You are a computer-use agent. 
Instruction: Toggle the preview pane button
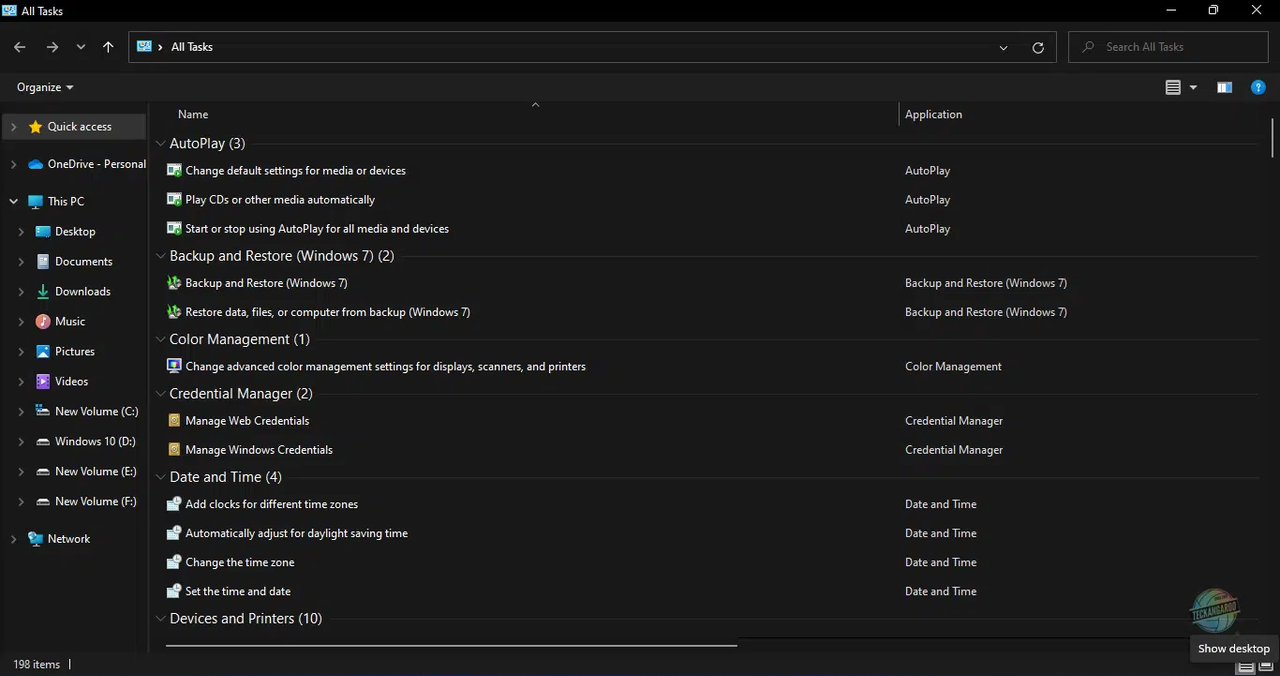(x=1224, y=88)
